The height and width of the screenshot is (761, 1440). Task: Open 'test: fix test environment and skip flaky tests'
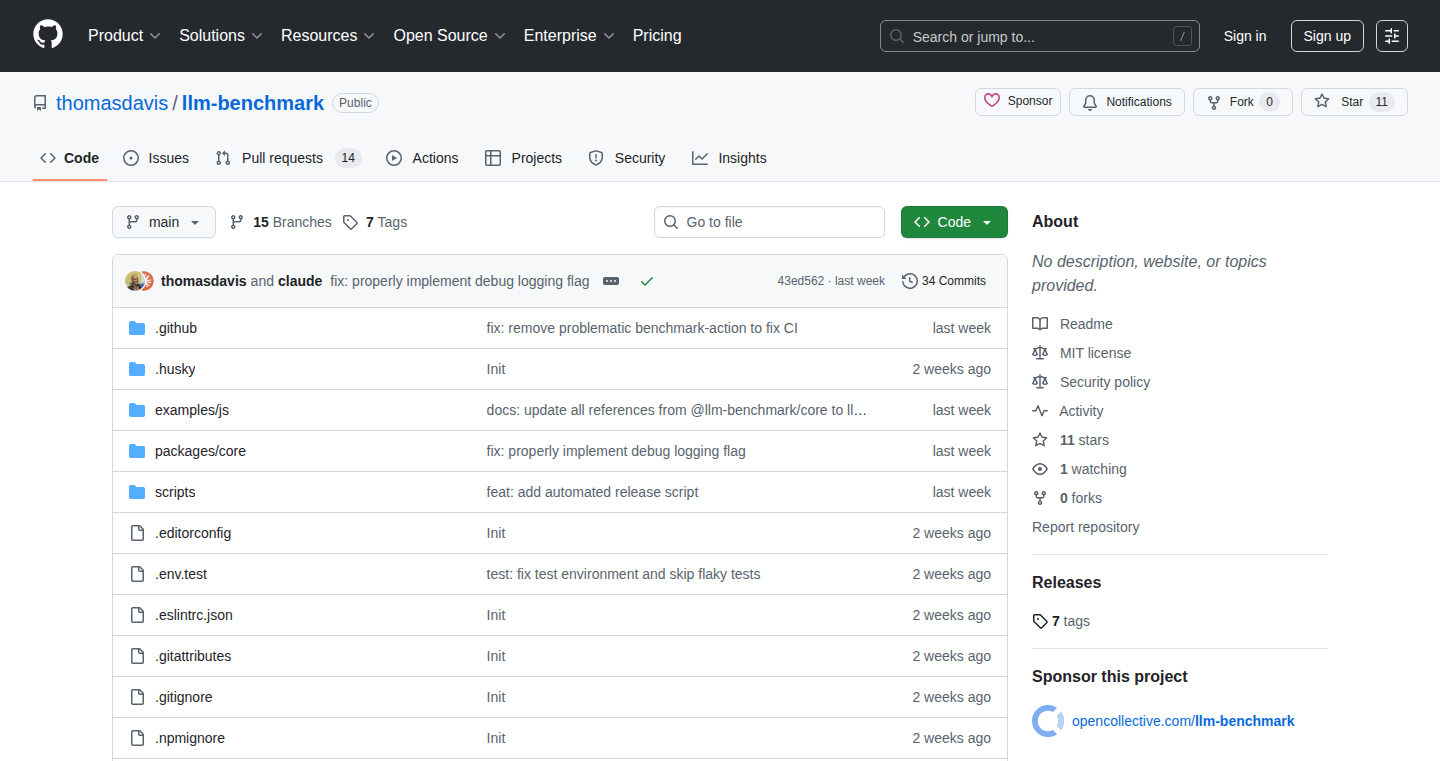(623, 574)
